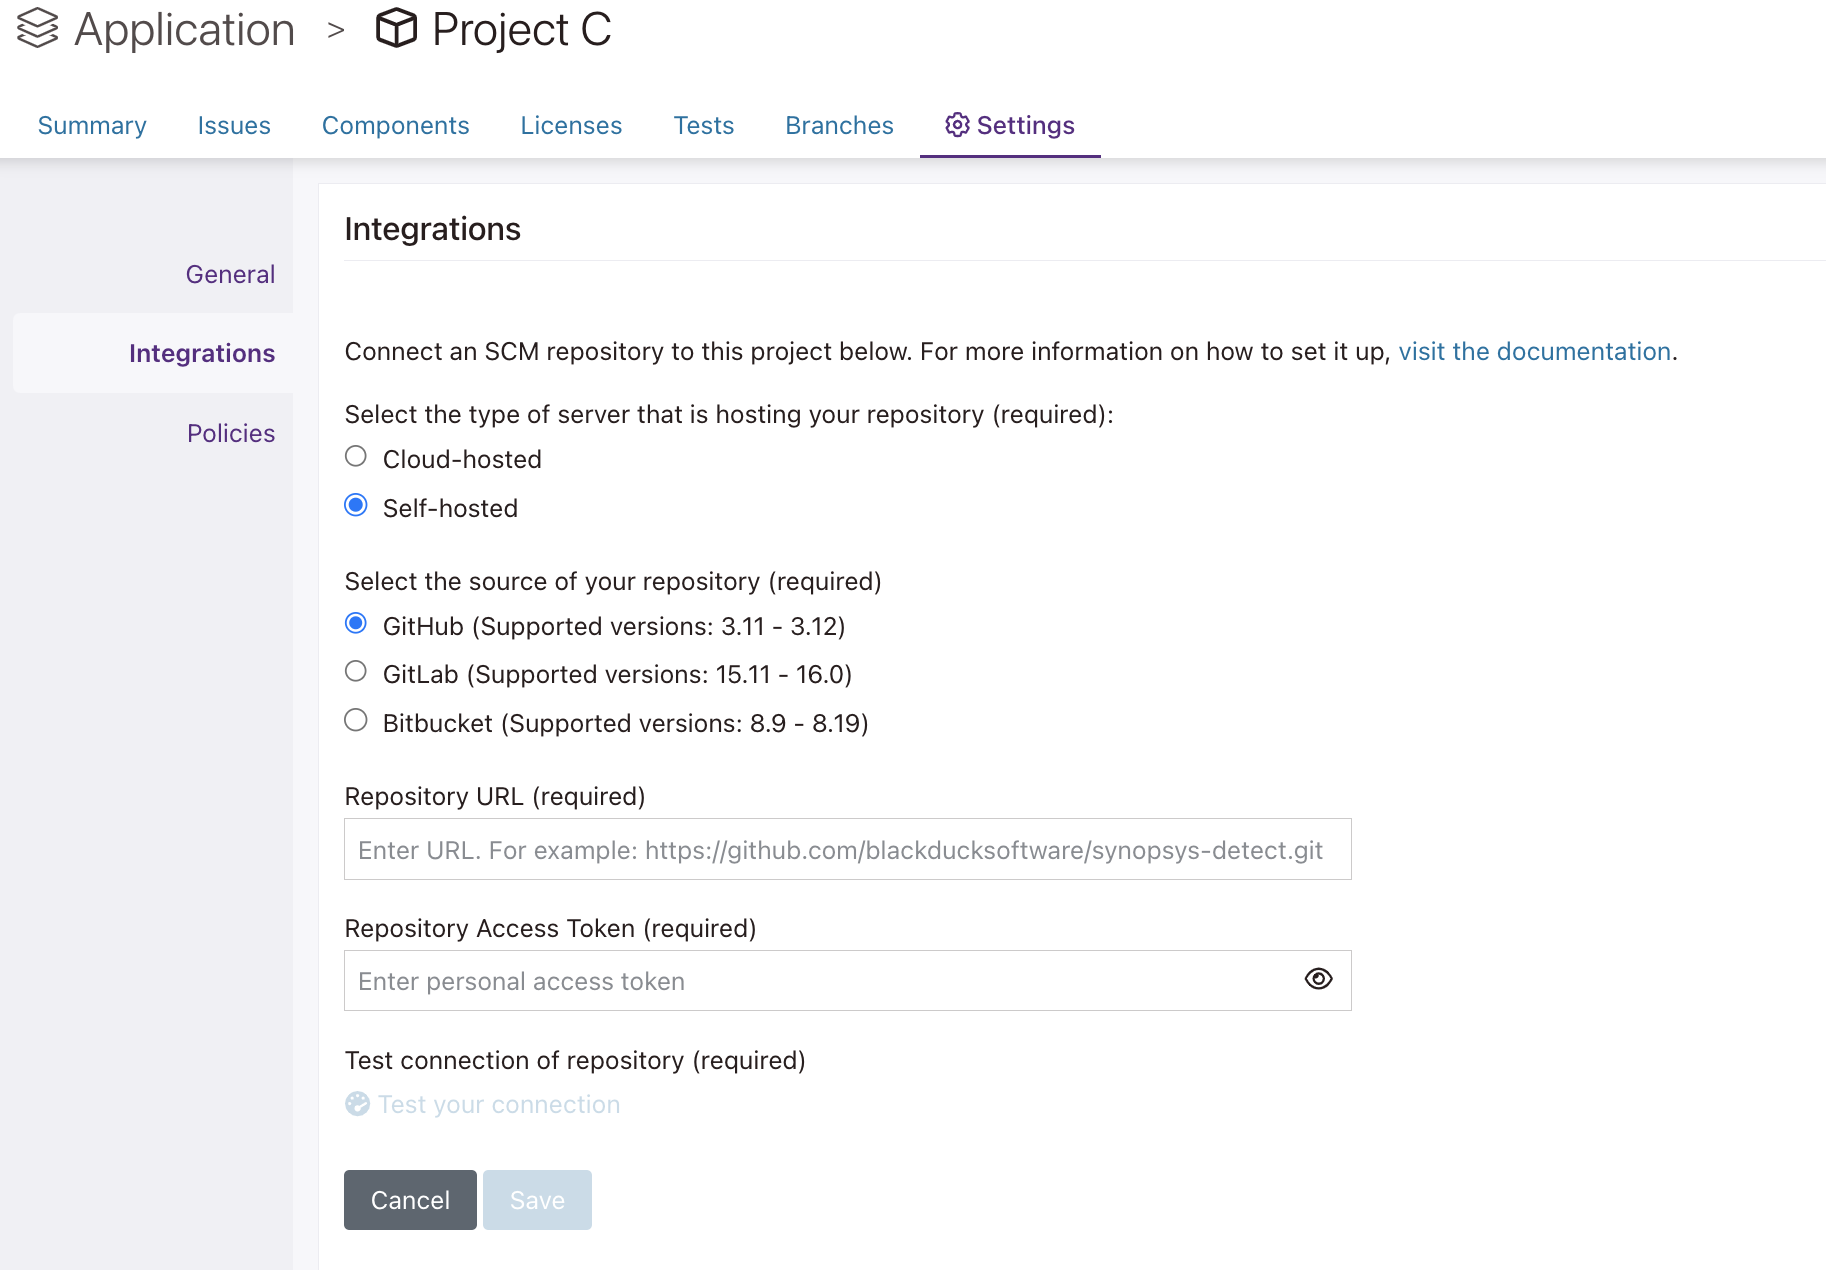Select the Cloud-hosted radio button
Image resolution: width=1826 pixels, height=1270 pixels.
click(x=356, y=457)
